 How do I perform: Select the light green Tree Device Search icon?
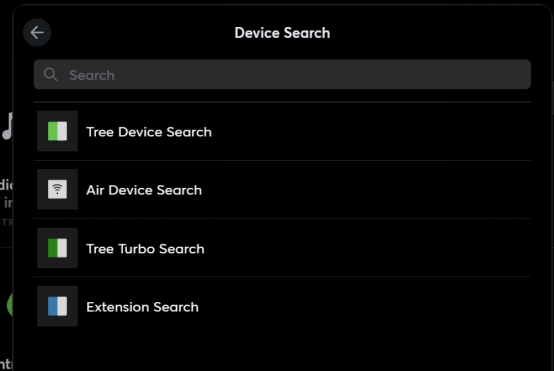57,131
